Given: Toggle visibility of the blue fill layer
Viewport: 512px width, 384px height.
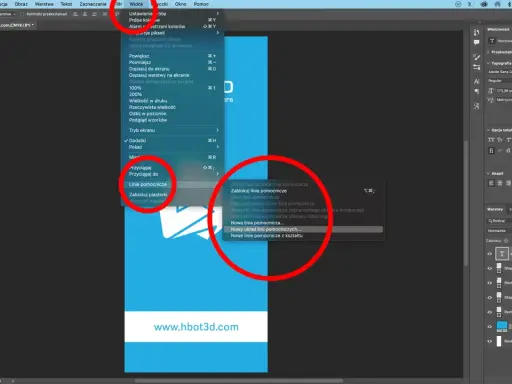Looking at the screenshot, I should (x=490, y=327).
